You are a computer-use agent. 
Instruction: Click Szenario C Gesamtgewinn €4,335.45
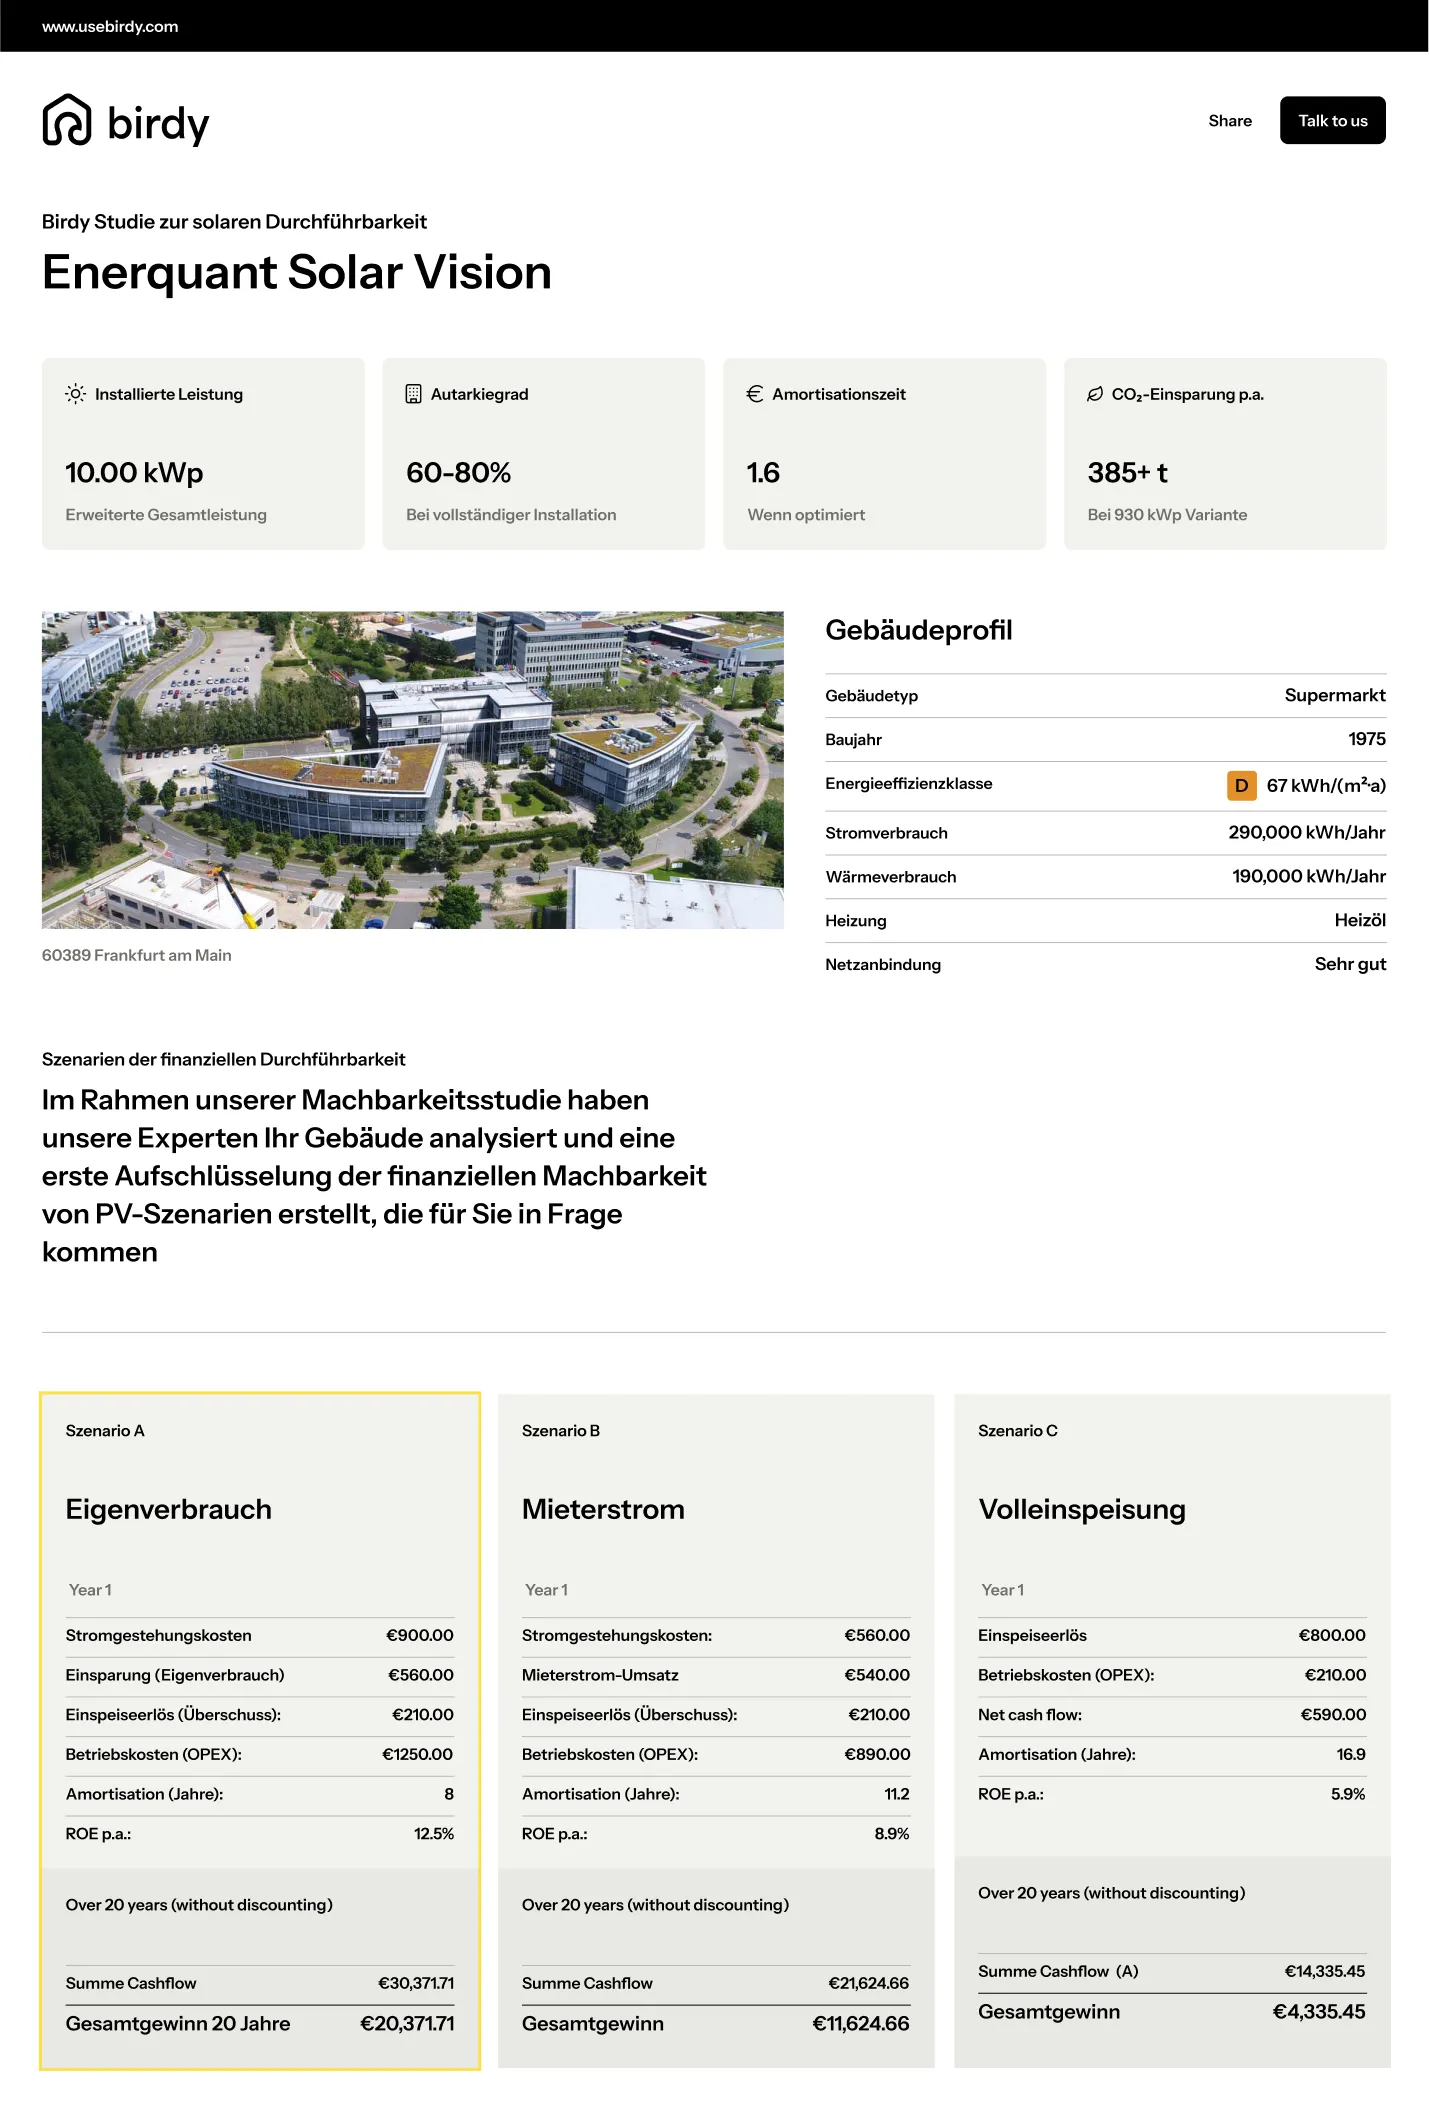[x=1172, y=2011]
